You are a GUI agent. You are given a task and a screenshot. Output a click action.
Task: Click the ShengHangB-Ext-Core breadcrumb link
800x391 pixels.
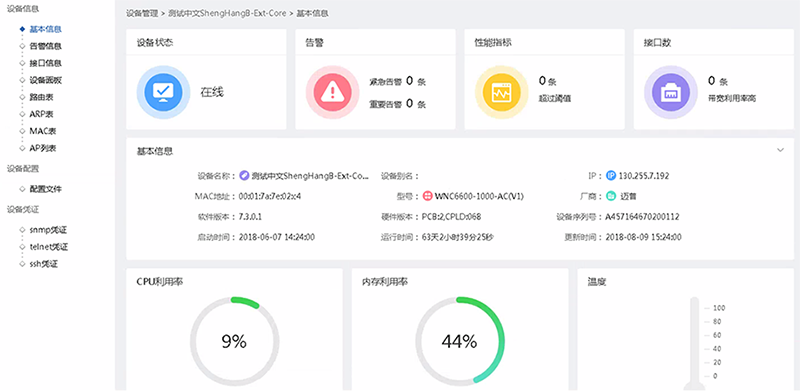coord(227,13)
